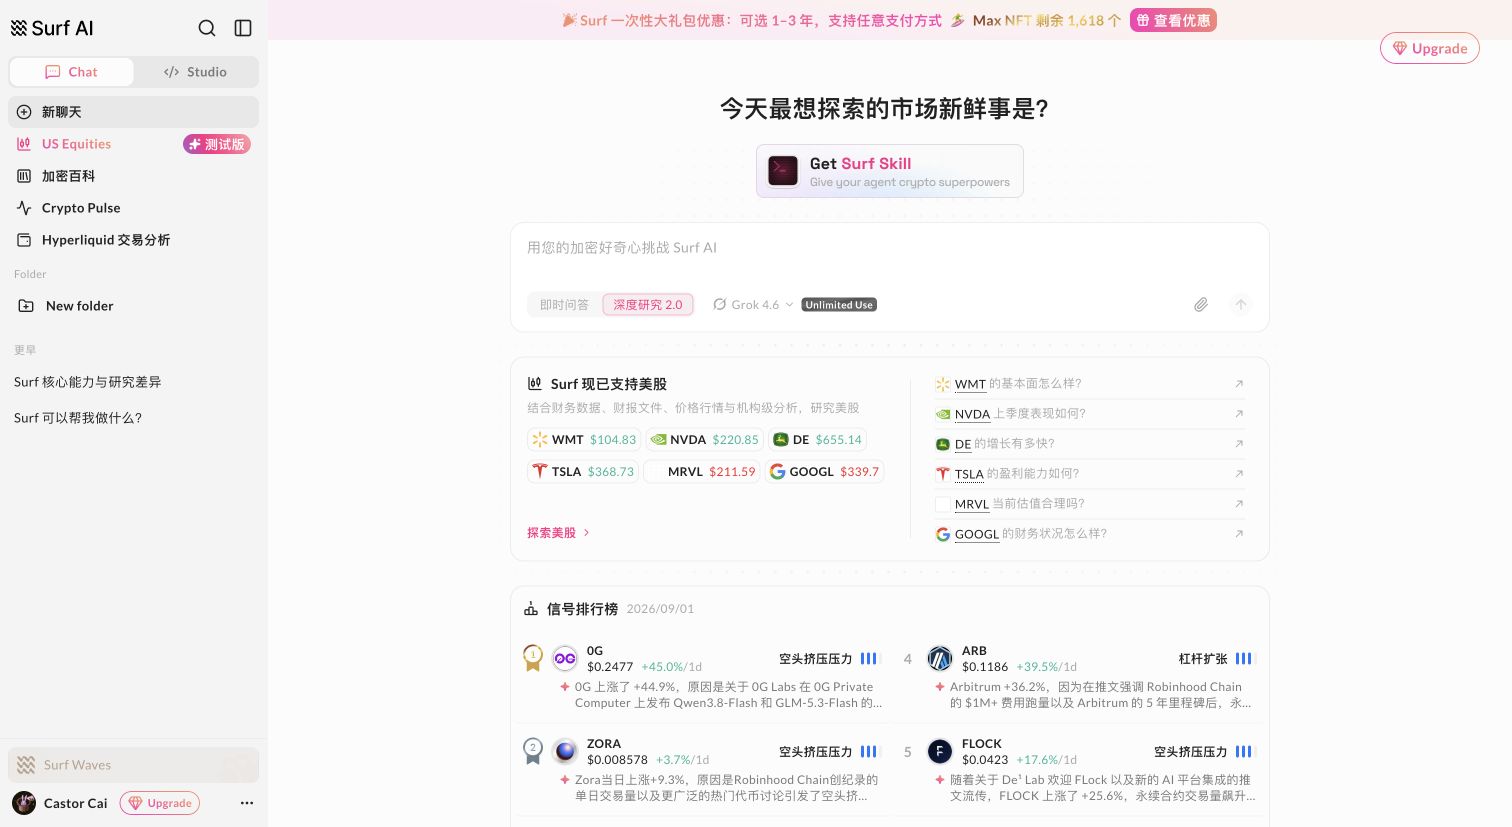
Task: Select the NVDA $220.85 stock chip
Action: click(x=704, y=440)
